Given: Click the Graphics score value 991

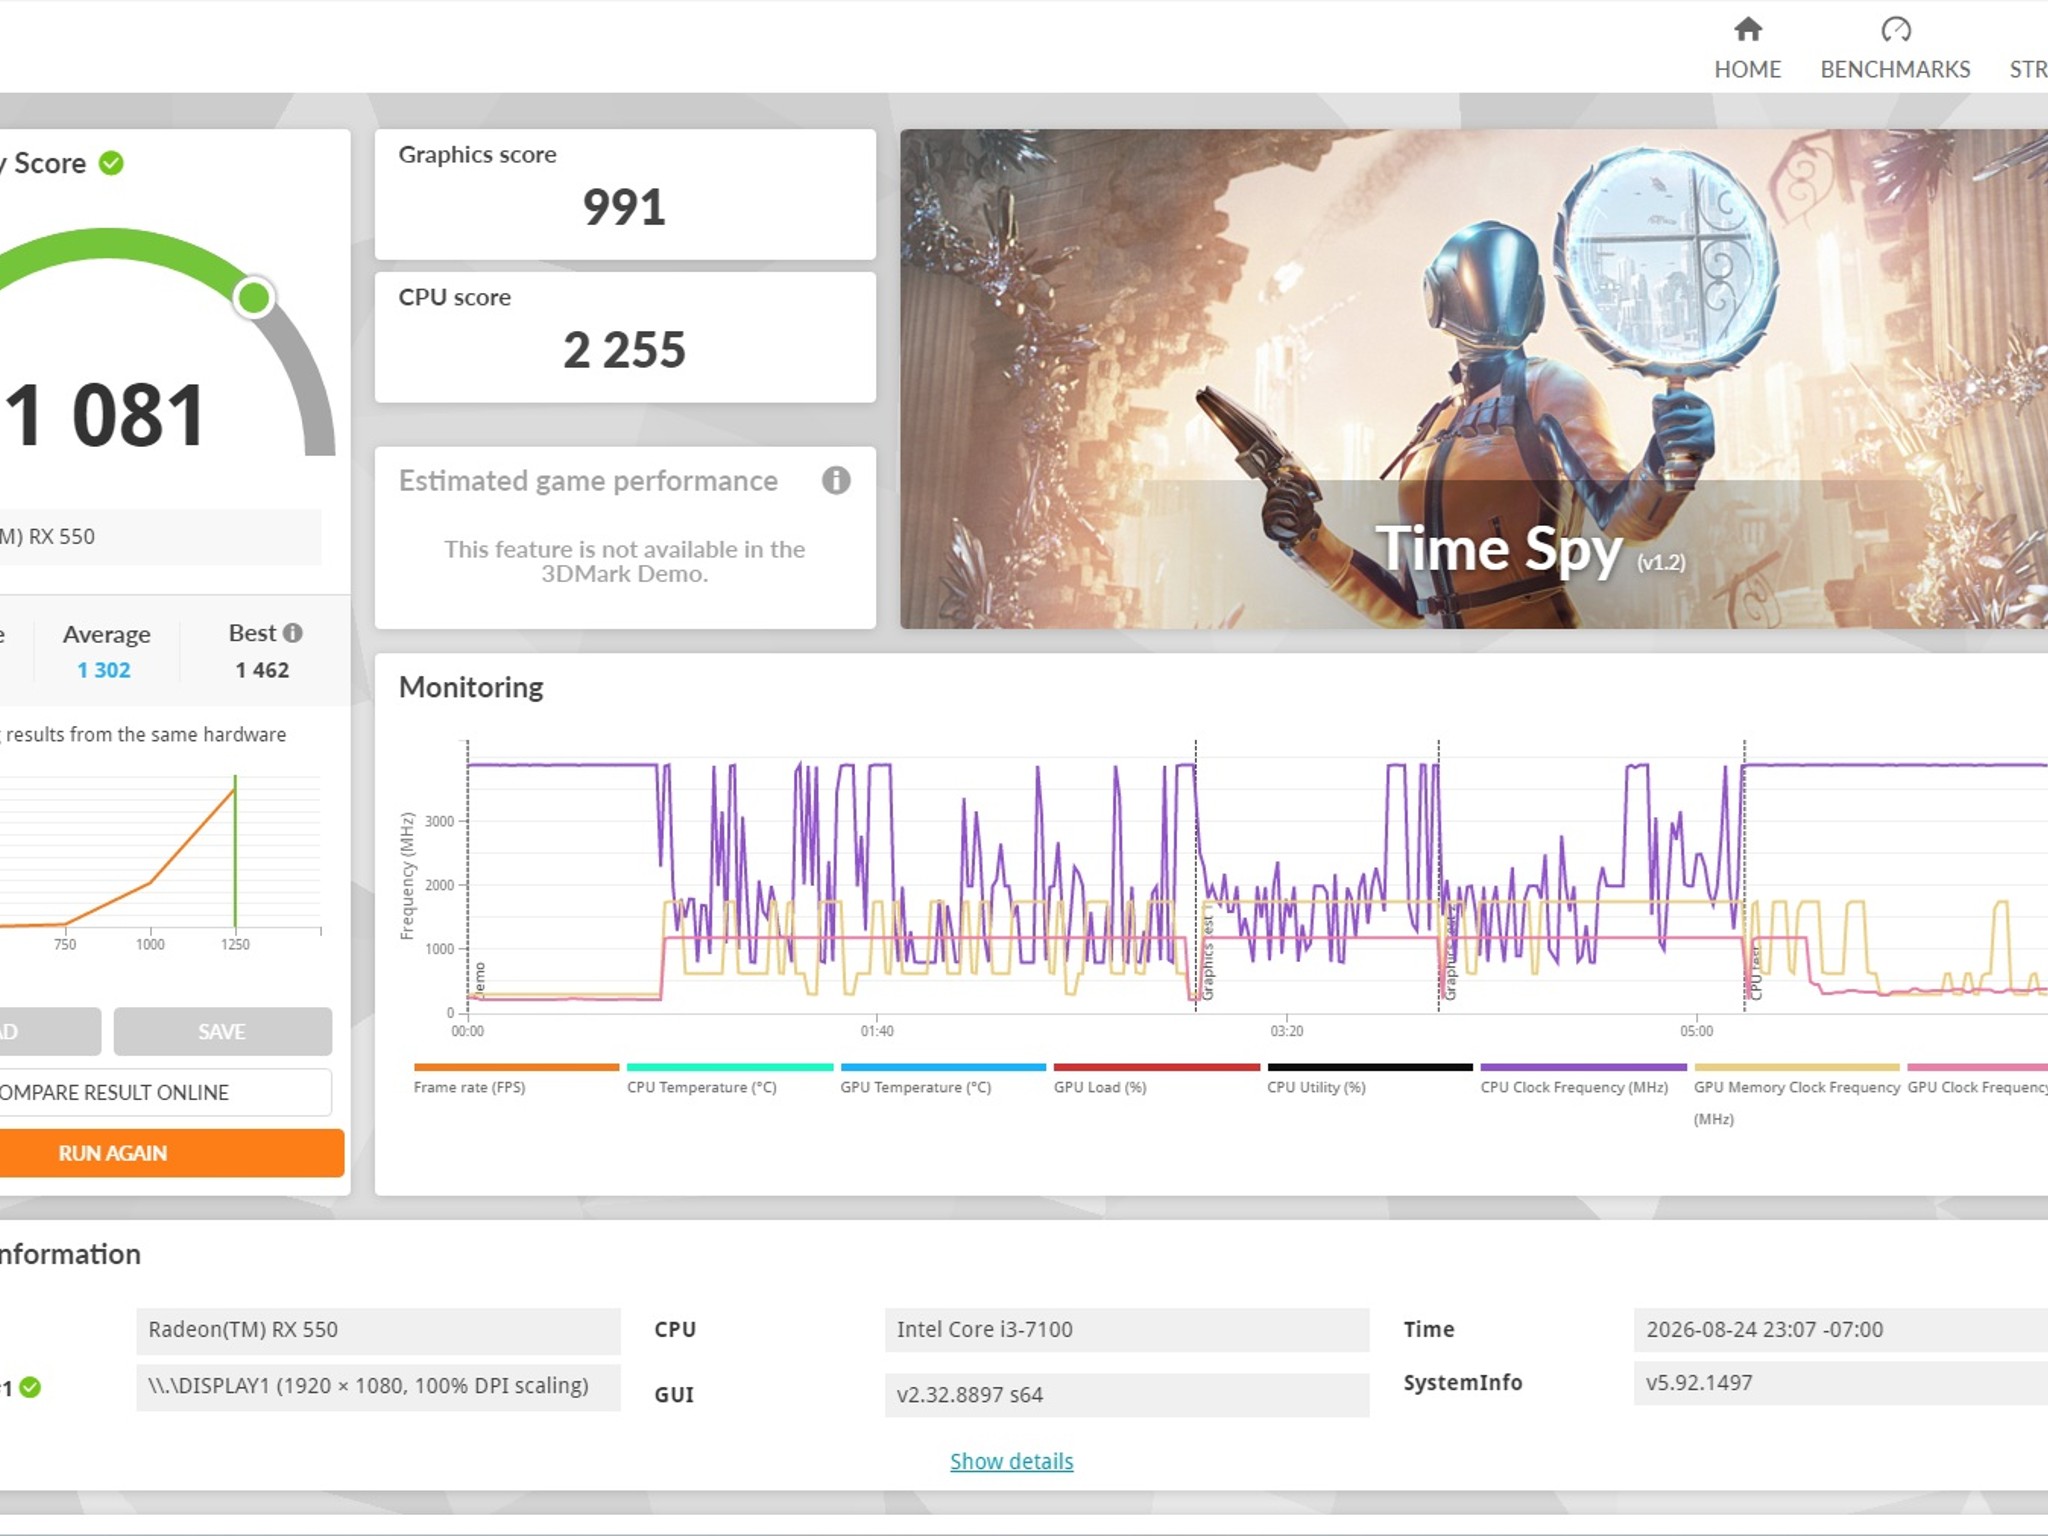Looking at the screenshot, I should point(624,207).
